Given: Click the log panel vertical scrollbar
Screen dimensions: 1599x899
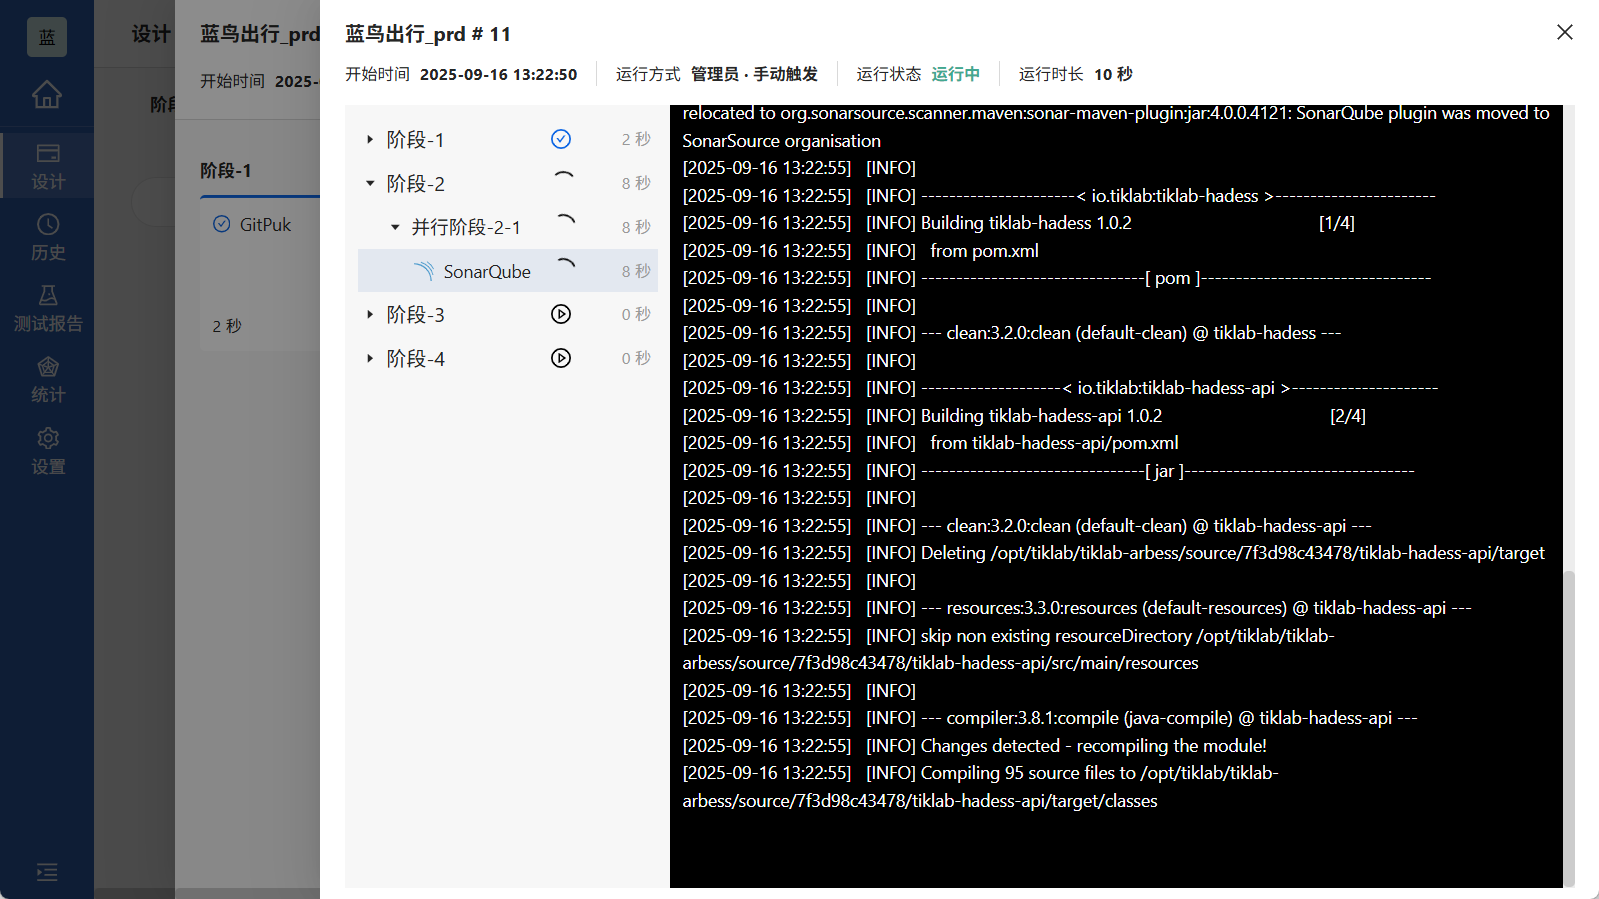Looking at the screenshot, I should point(1569,727).
